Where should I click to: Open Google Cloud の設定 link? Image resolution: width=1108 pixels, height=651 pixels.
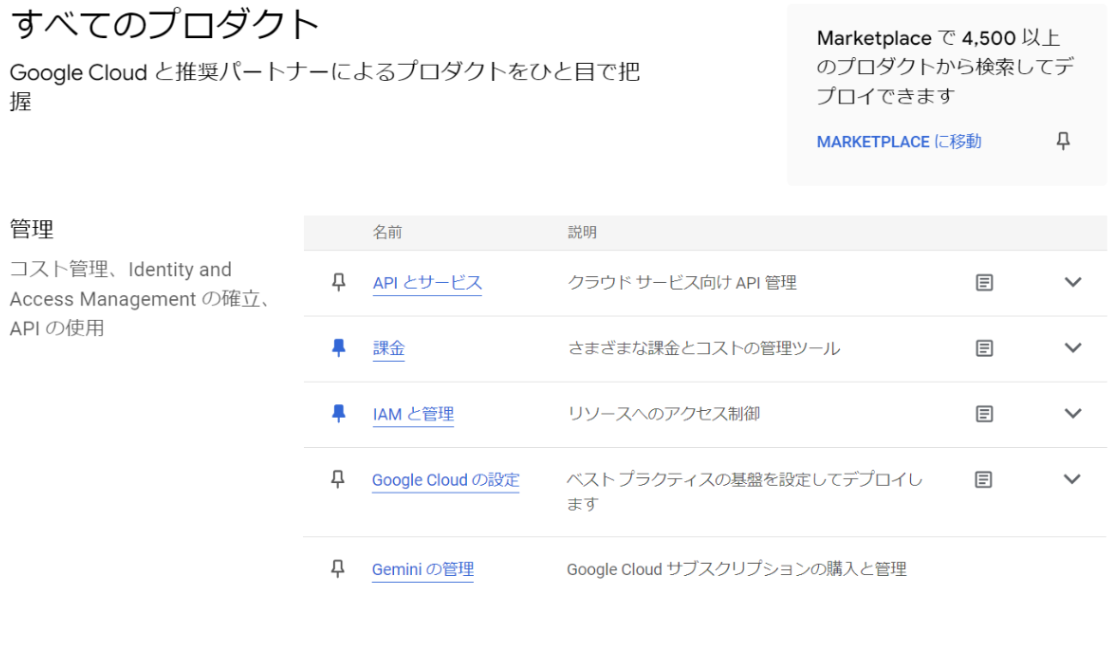pos(446,480)
